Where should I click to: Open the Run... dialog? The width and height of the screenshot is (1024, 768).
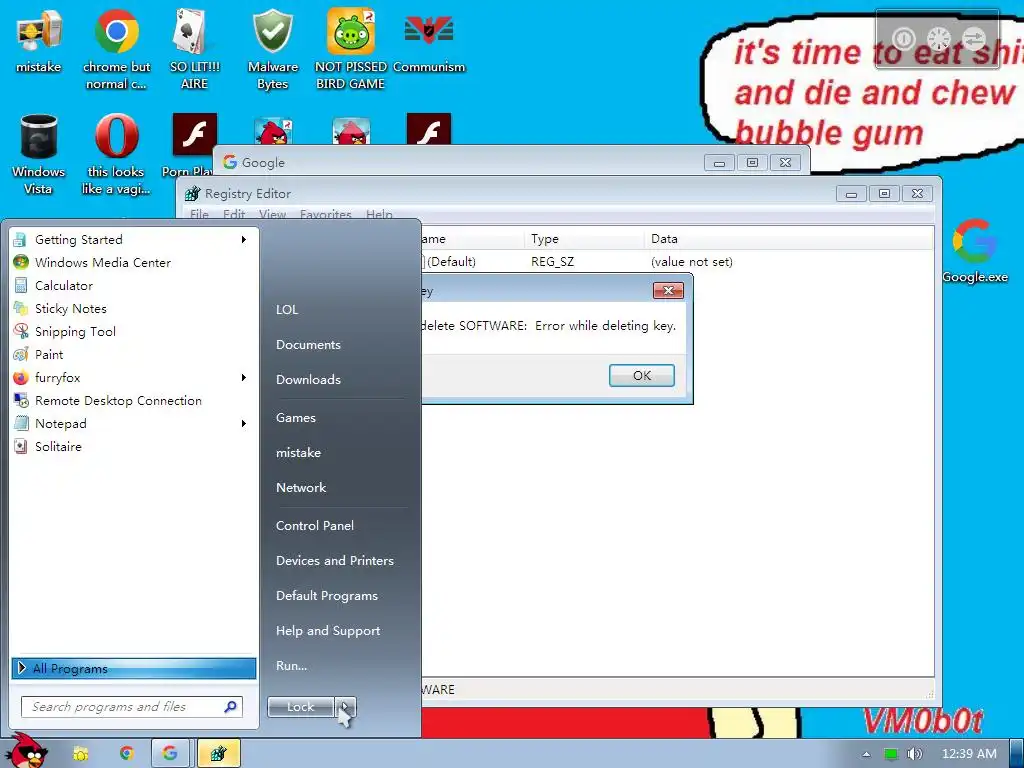tap(291, 666)
